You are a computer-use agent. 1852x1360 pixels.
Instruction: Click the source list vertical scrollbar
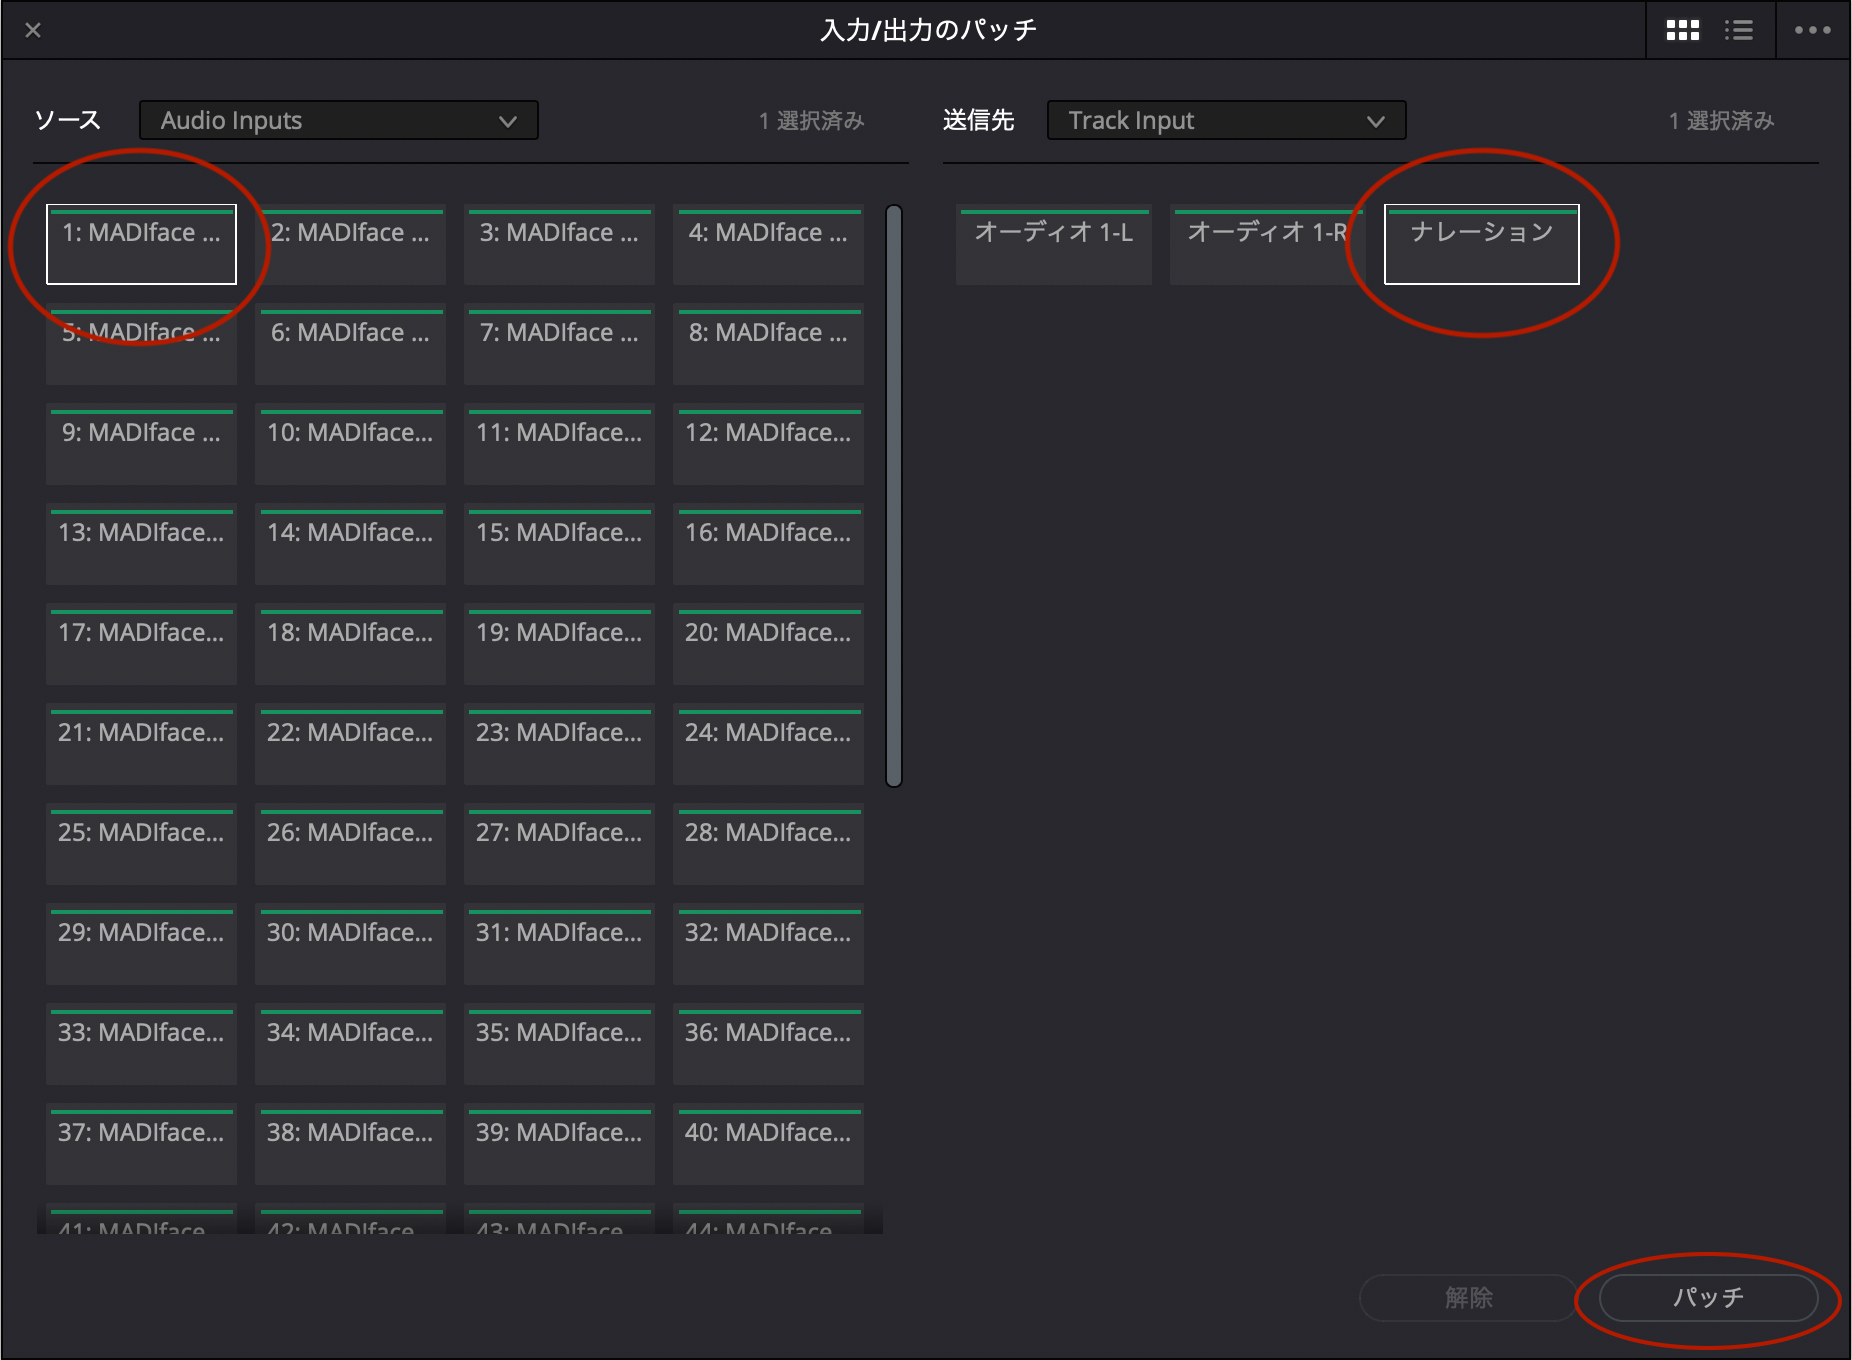click(894, 495)
